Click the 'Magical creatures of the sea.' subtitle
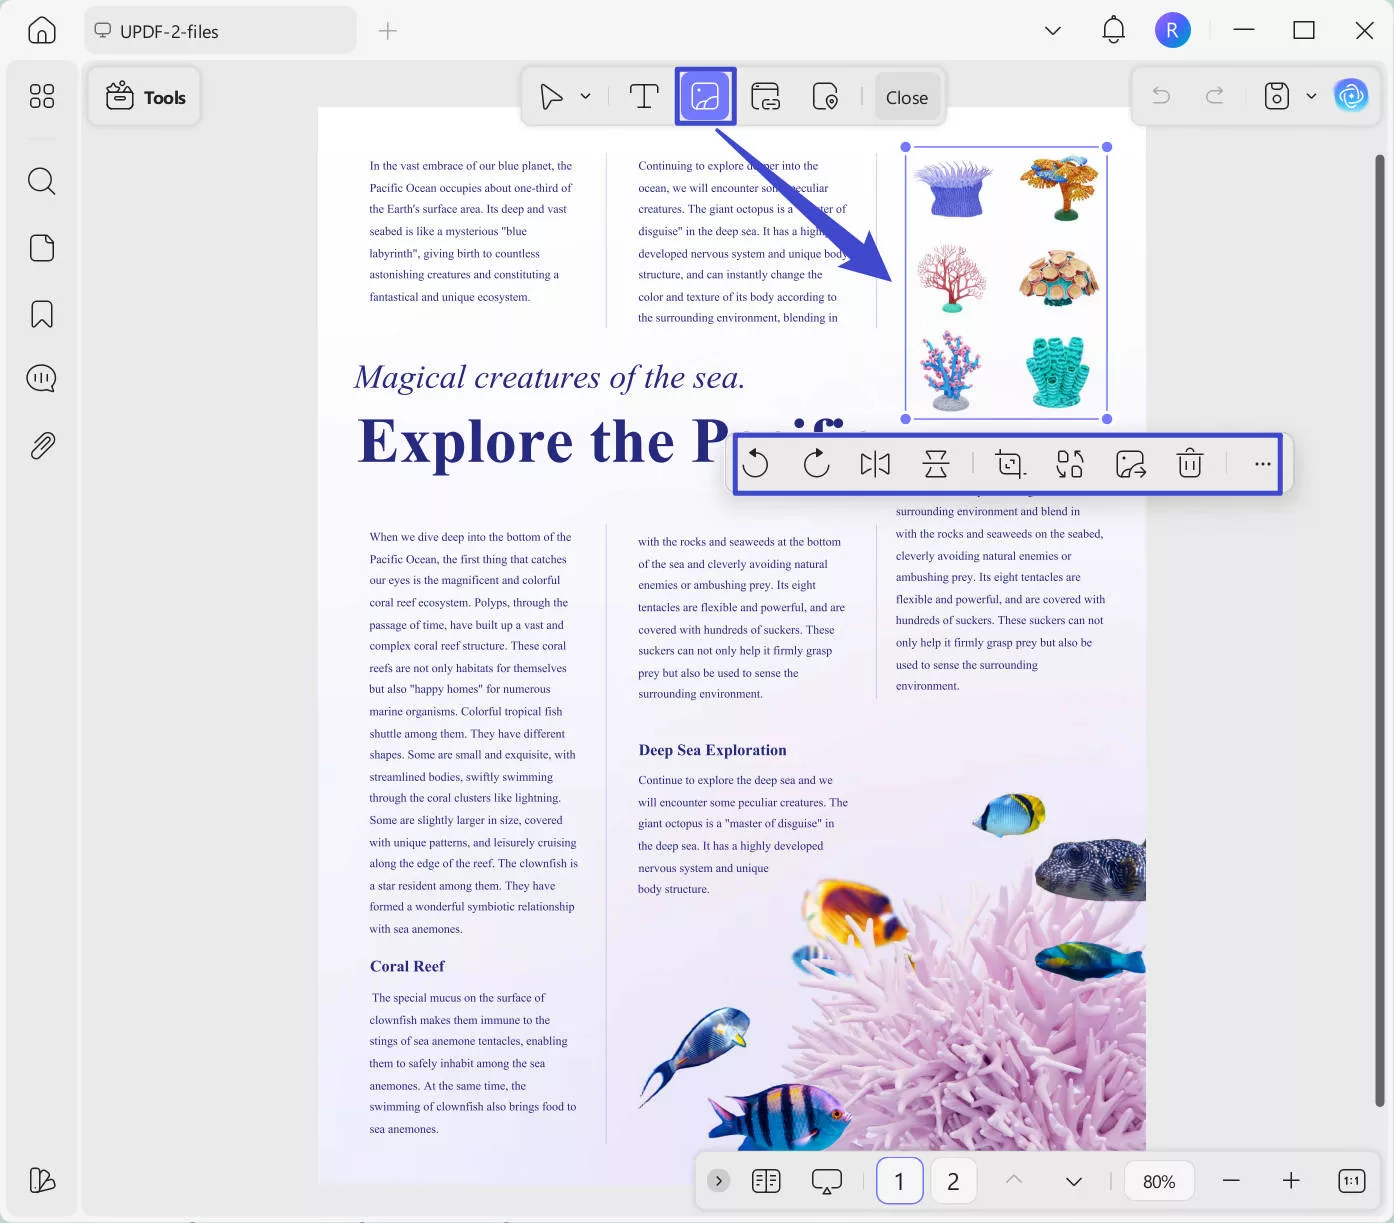The image size is (1394, 1223). point(549,377)
